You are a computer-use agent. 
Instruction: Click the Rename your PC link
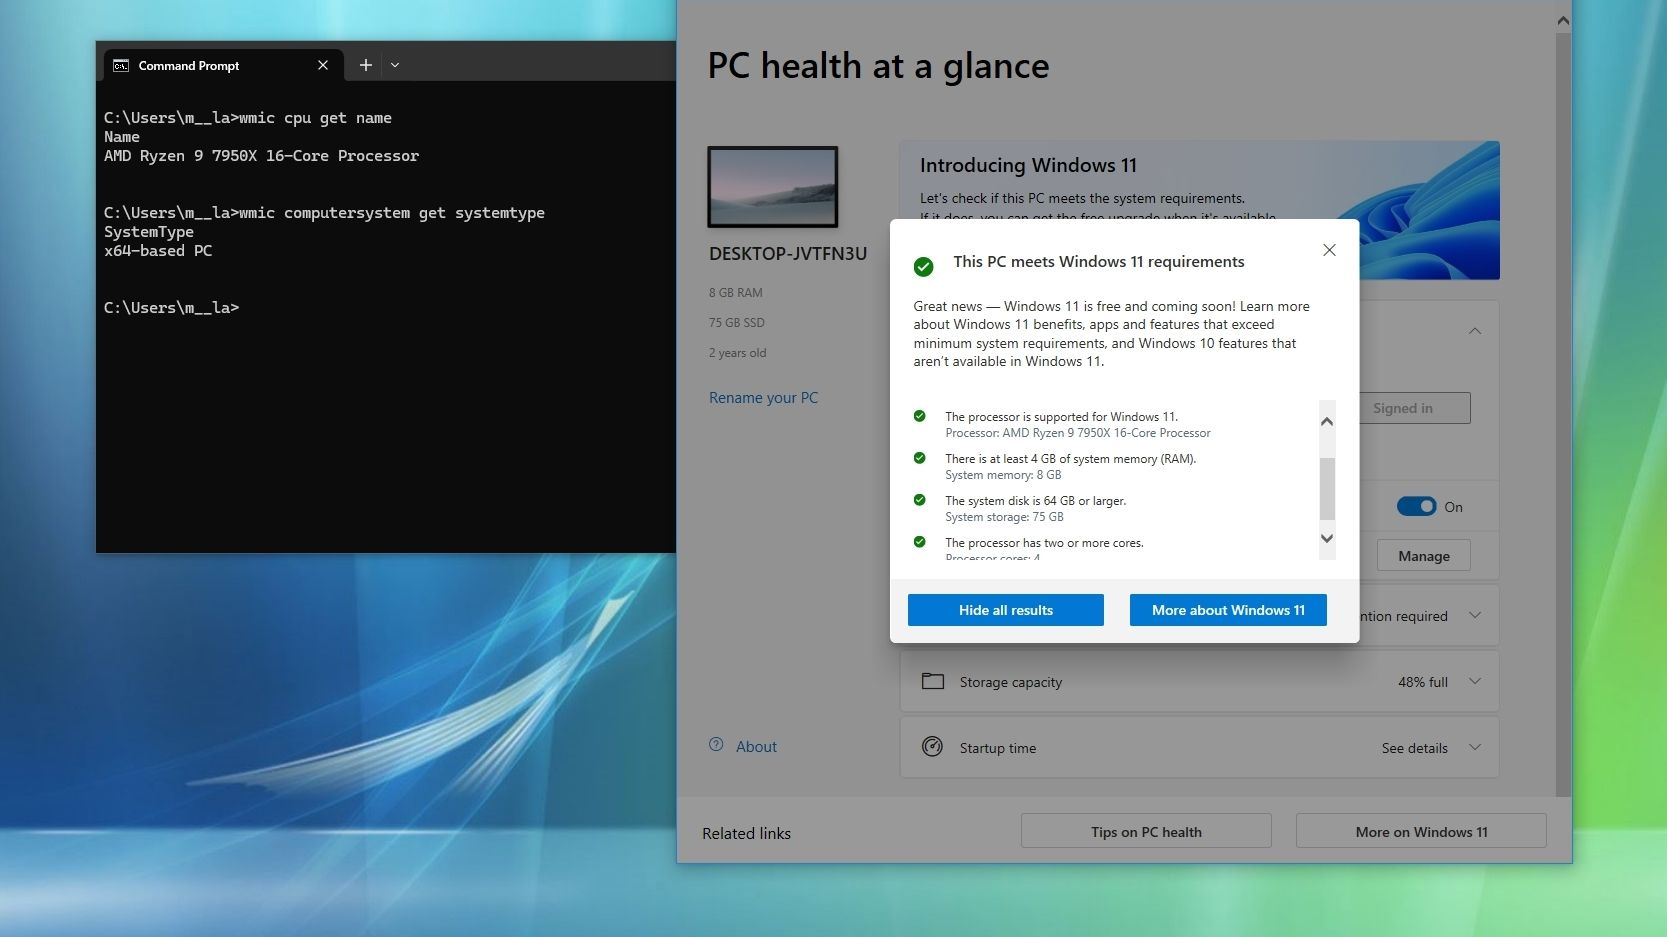click(x=763, y=398)
